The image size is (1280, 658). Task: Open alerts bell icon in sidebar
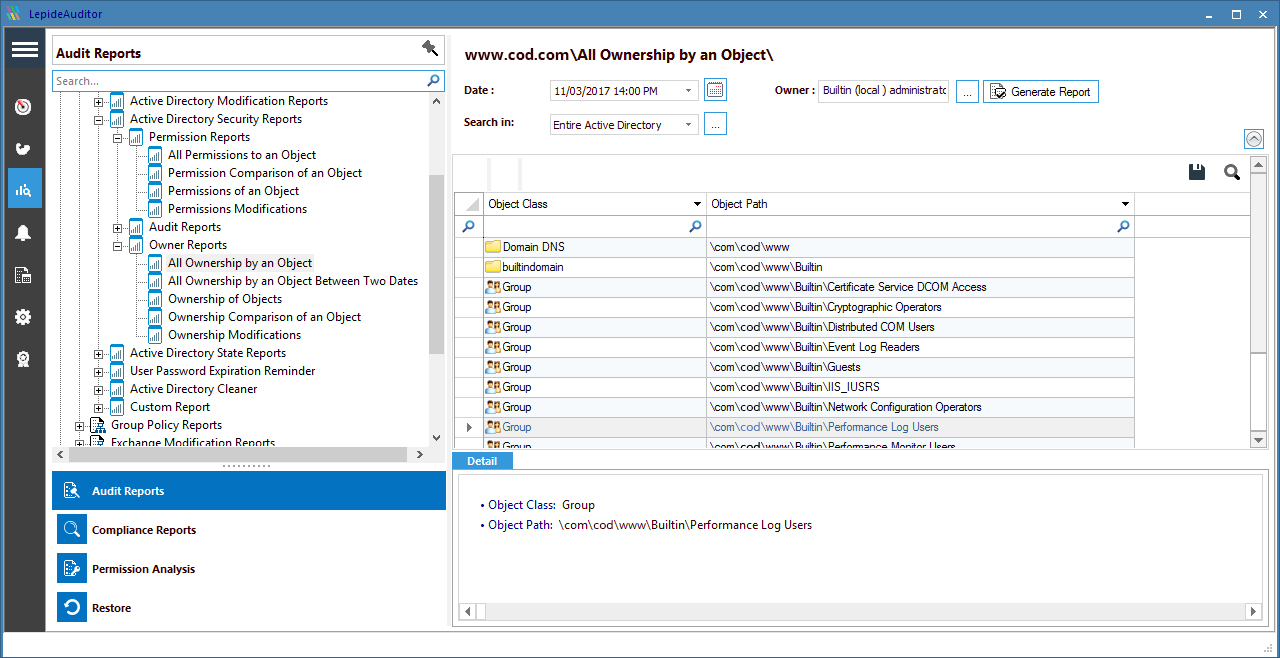pos(24,233)
